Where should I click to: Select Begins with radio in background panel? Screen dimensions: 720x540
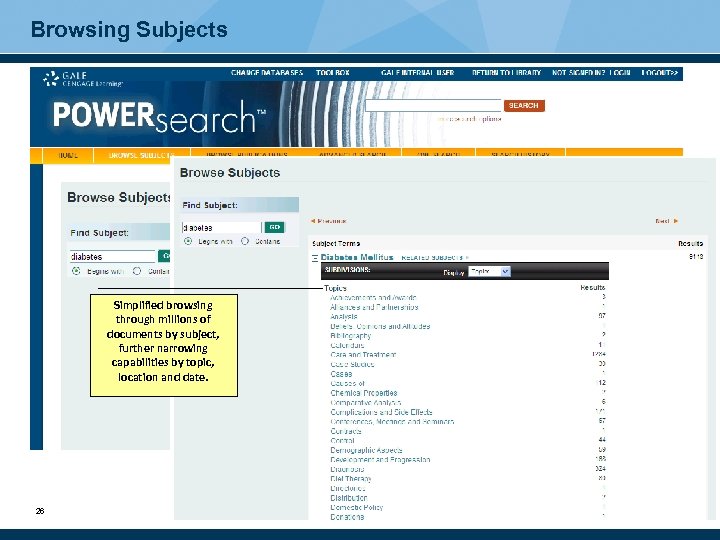click(x=76, y=271)
